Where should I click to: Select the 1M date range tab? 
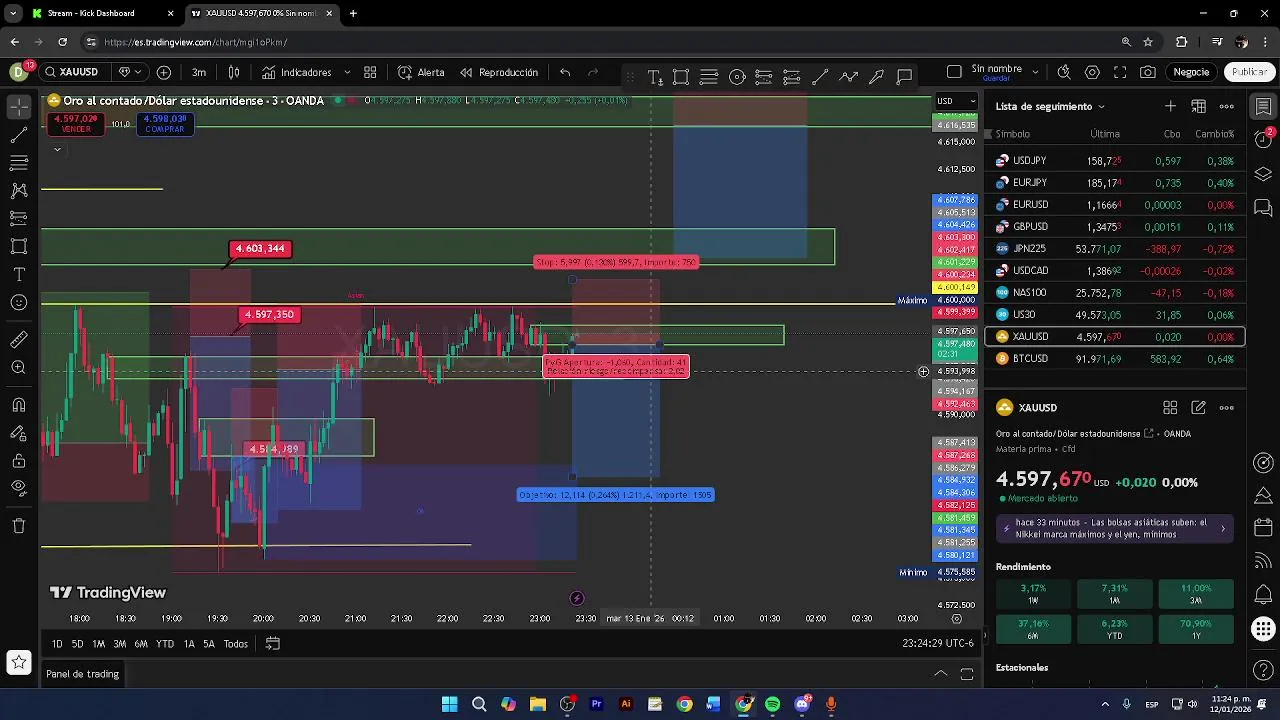(x=98, y=644)
